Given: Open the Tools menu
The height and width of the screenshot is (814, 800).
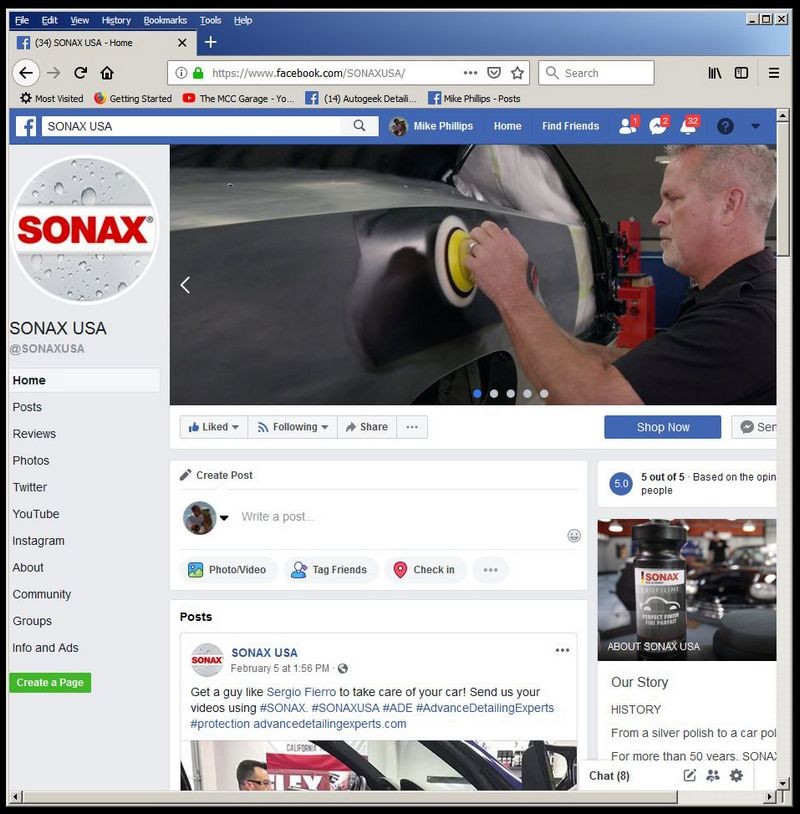Looking at the screenshot, I should pos(210,20).
